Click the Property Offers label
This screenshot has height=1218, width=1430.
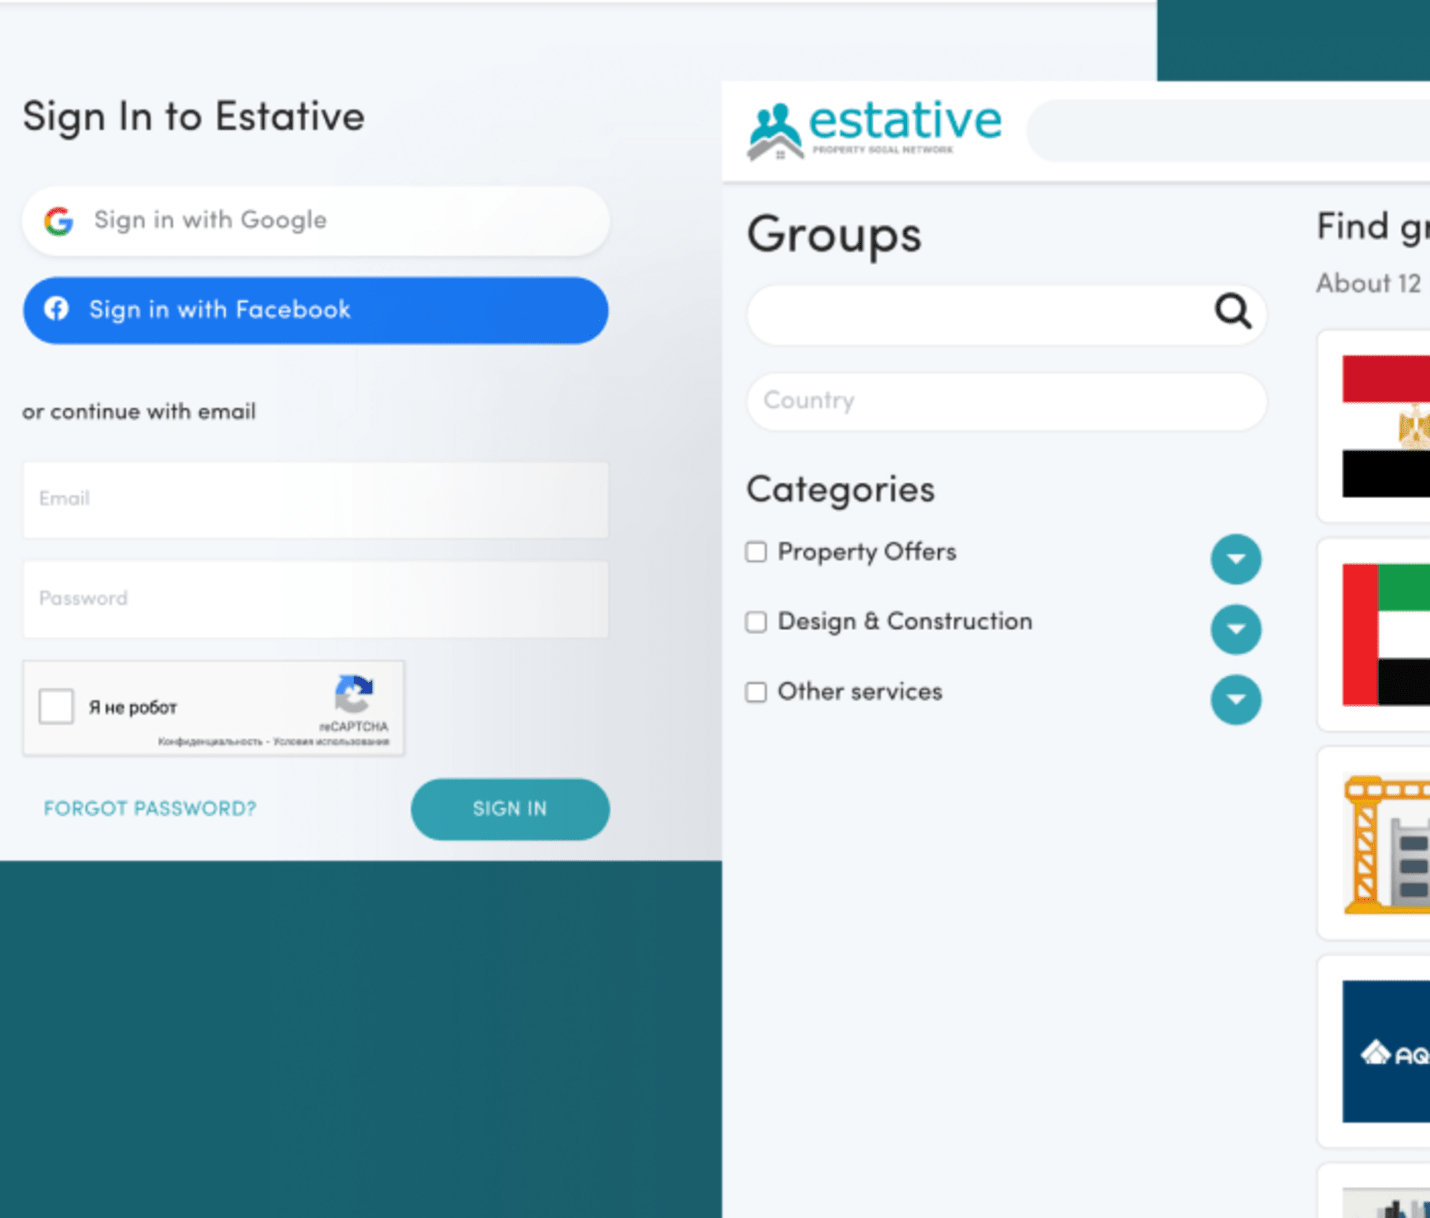867,552
